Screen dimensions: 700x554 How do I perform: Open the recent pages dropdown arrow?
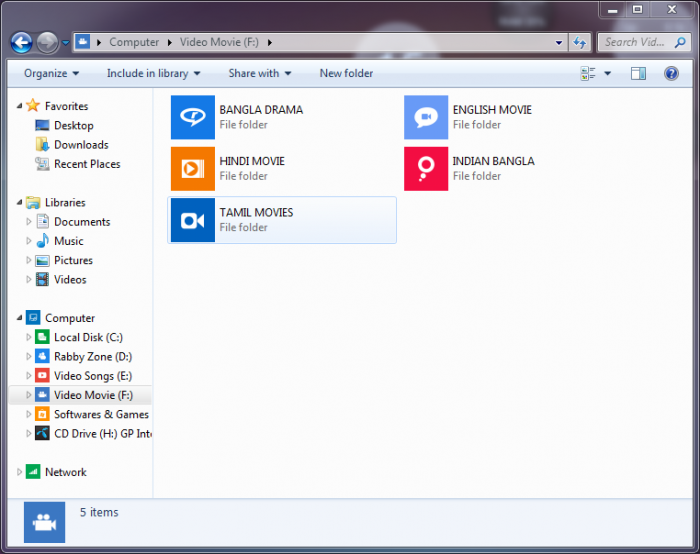coord(66,43)
